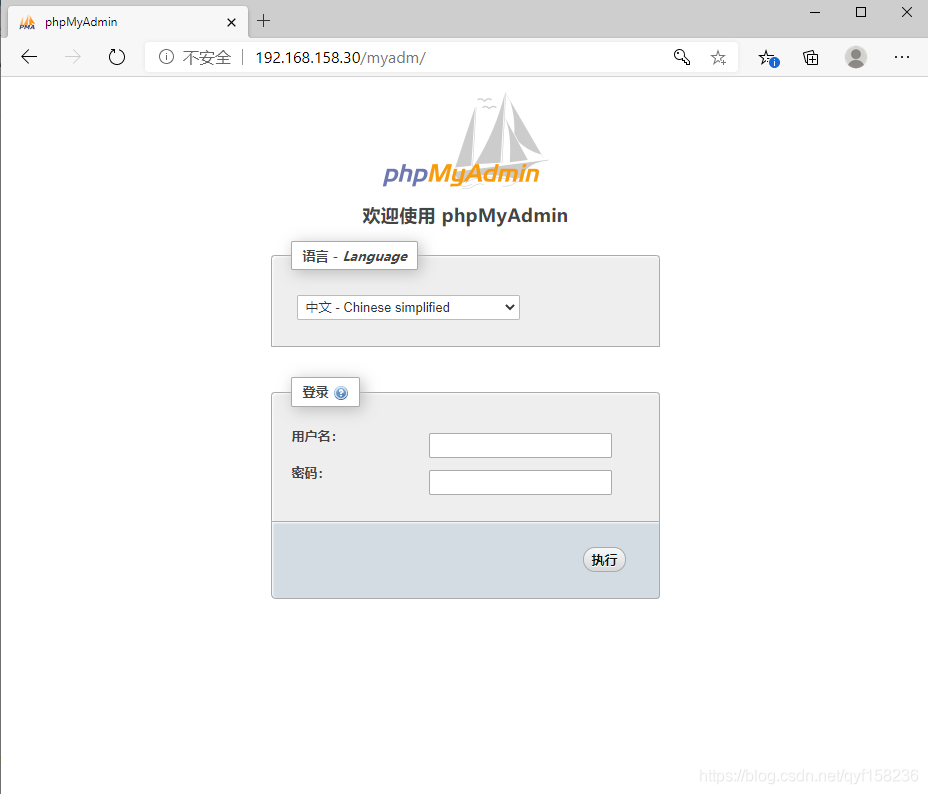
Task: Close the browser window
Action: pos(907,12)
